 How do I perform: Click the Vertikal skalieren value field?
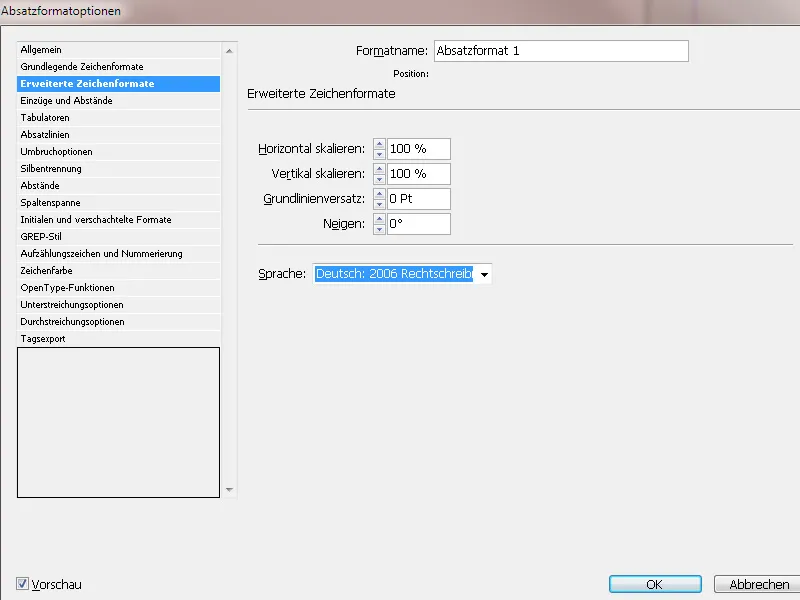pos(419,174)
